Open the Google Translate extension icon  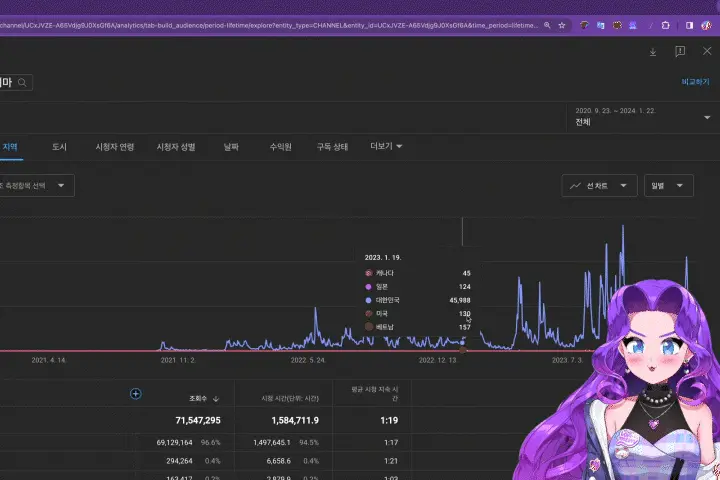click(601, 26)
